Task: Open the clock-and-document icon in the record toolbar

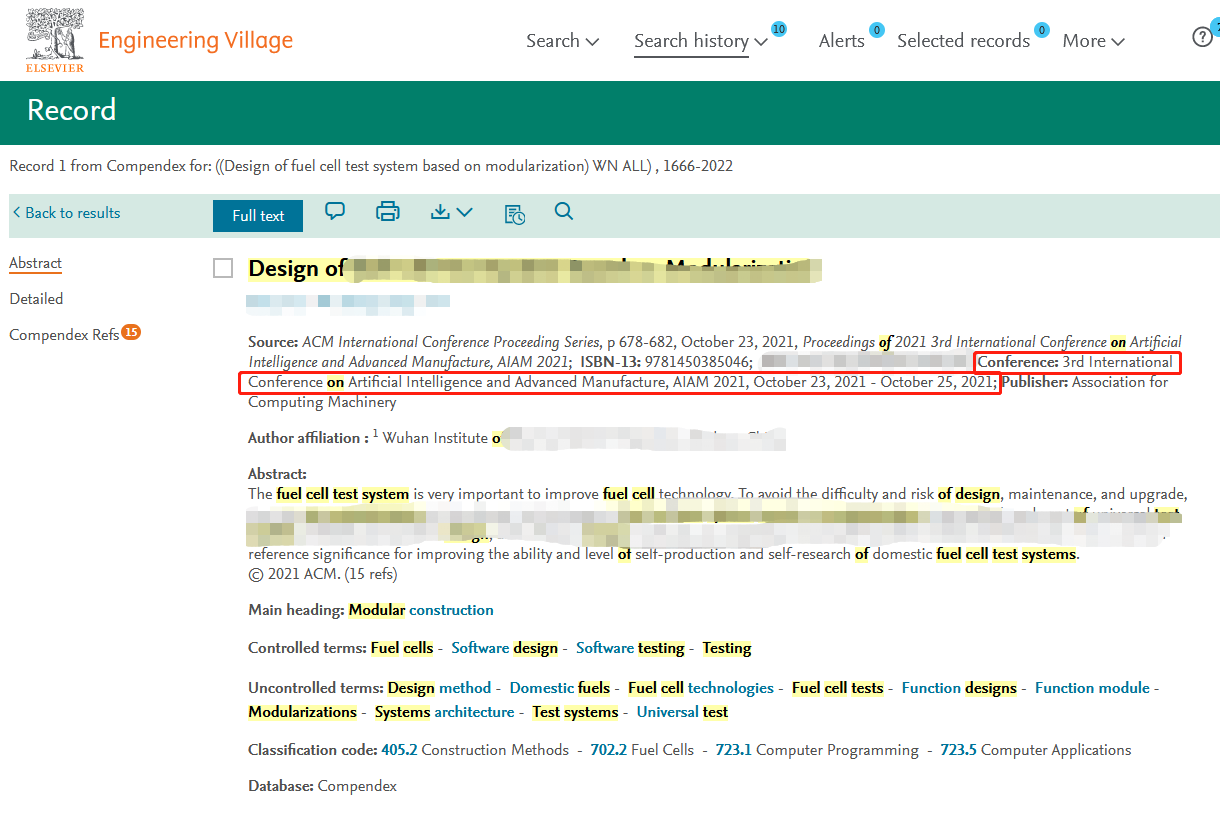Action: coord(514,213)
